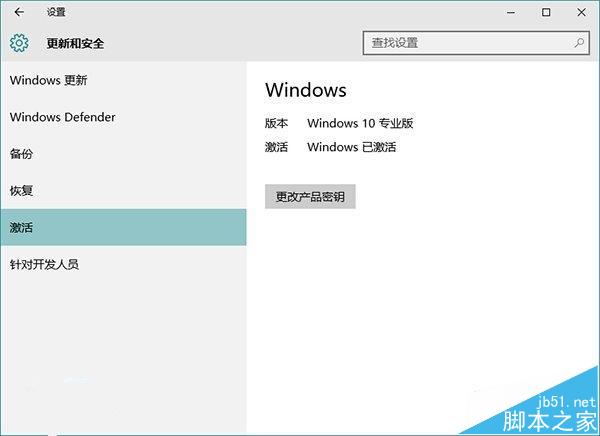Image resolution: width=600 pixels, height=436 pixels.
Task: Click the 更改产品密钥 button
Action: pyautogui.click(x=310, y=197)
